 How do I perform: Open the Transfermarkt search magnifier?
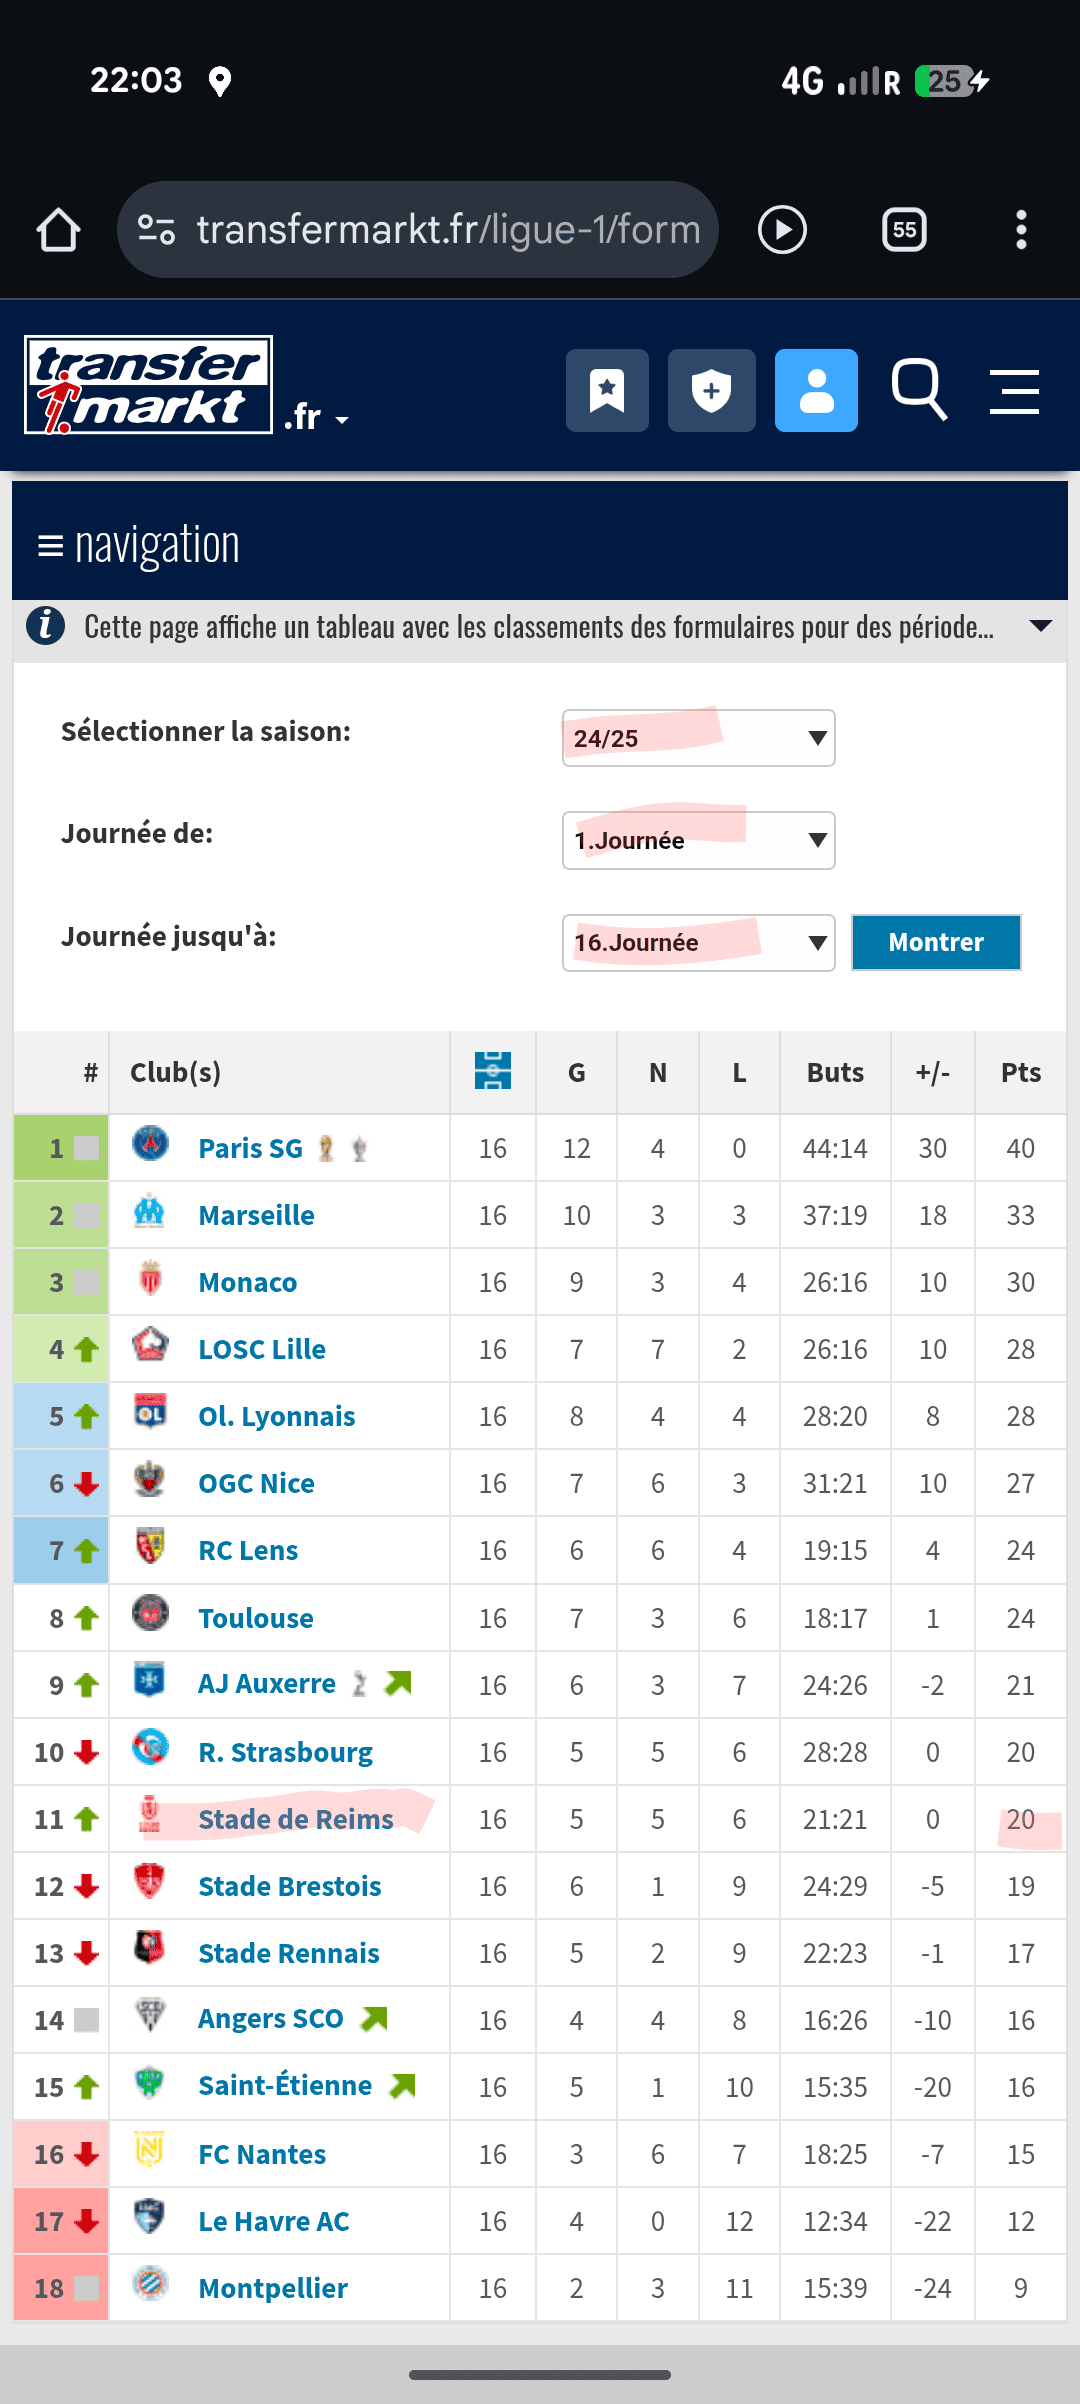[919, 390]
